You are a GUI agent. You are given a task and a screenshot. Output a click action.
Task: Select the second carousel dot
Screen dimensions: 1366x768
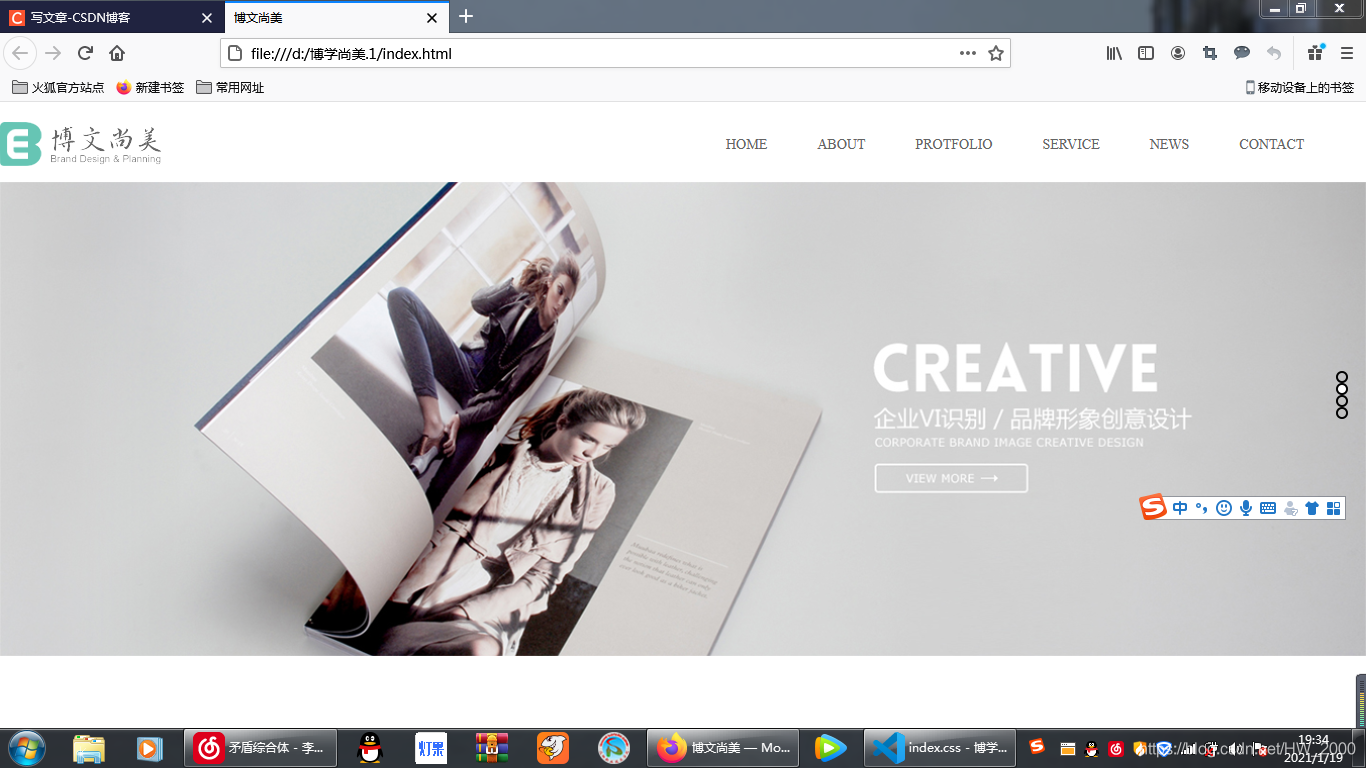tap(1342, 389)
